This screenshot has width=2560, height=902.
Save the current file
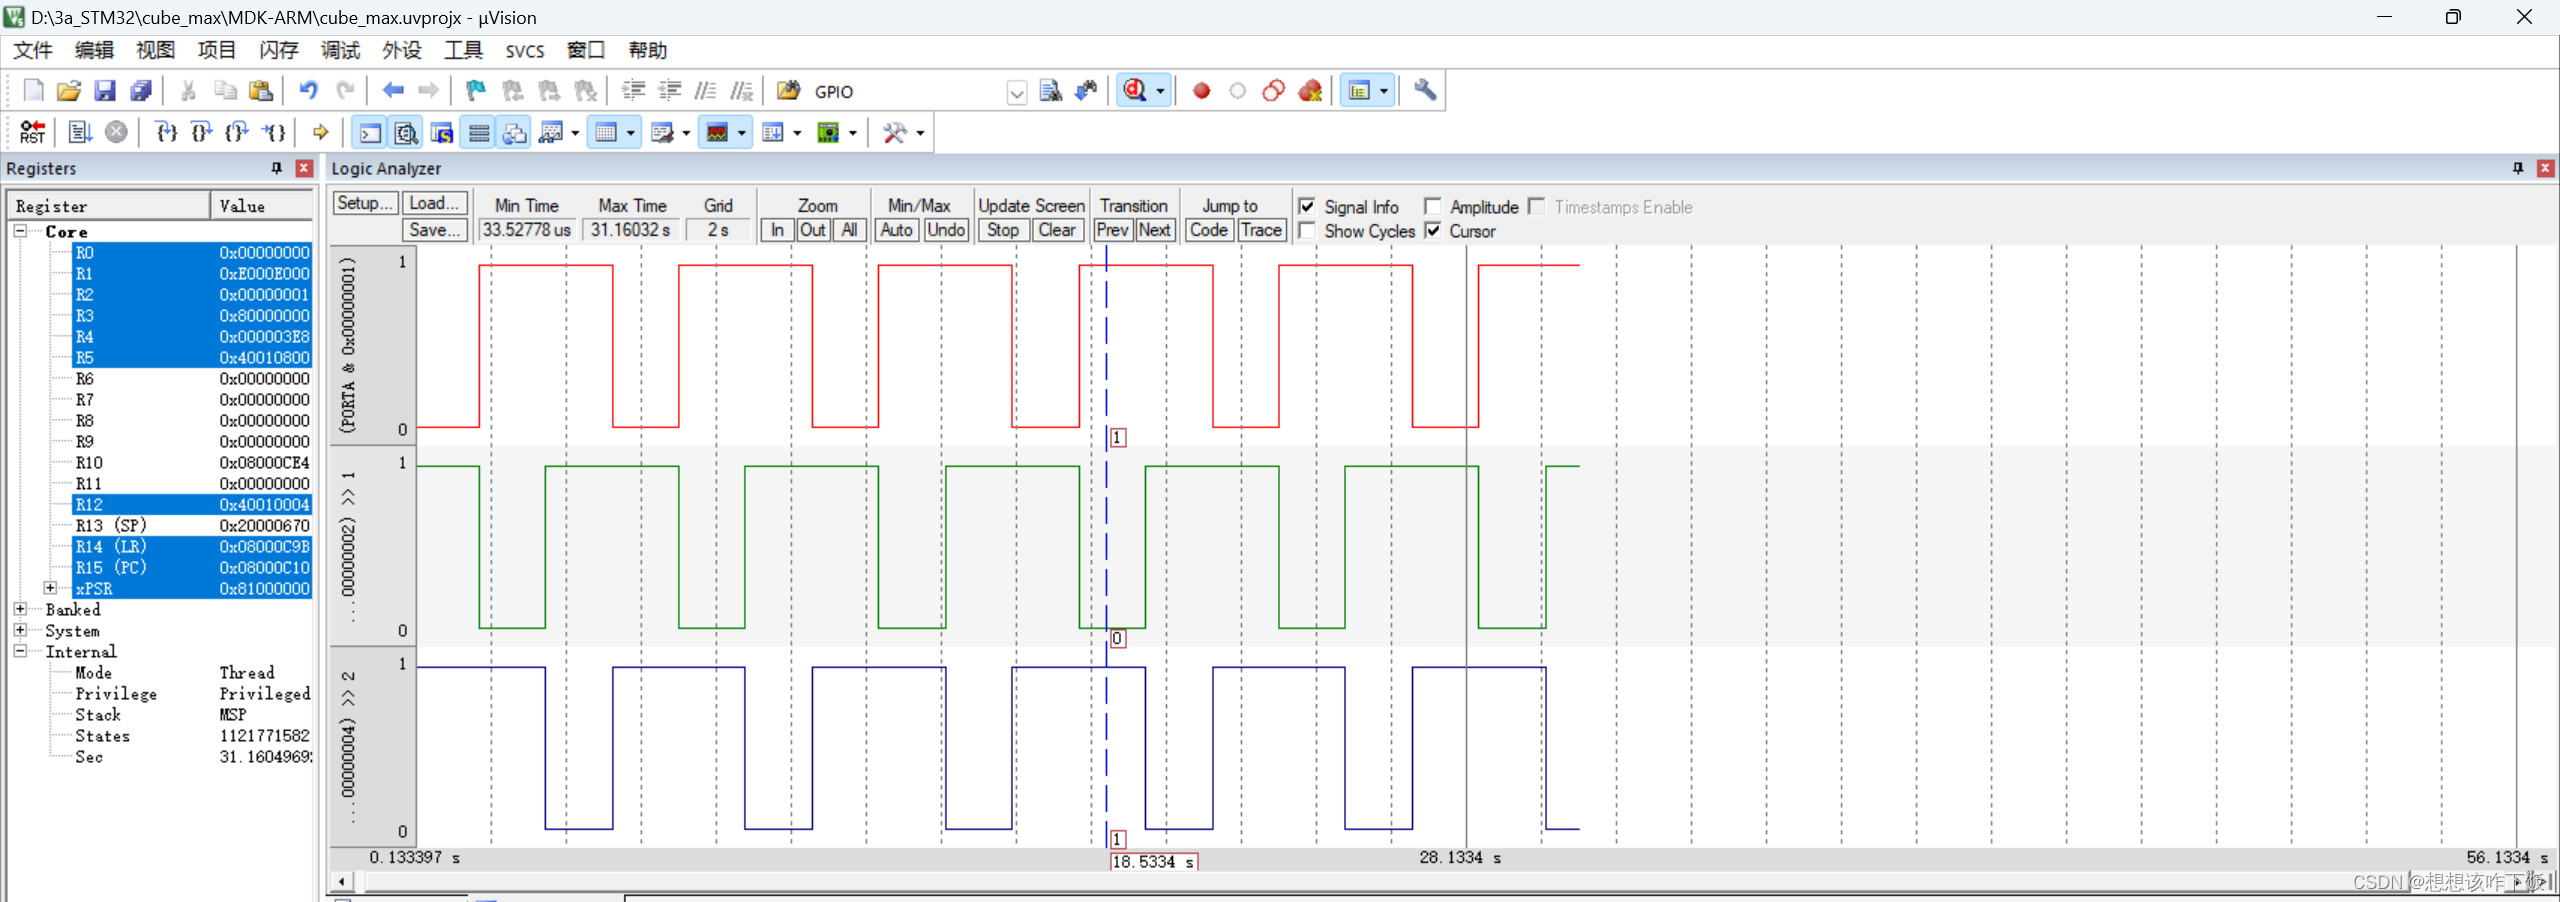(105, 91)
